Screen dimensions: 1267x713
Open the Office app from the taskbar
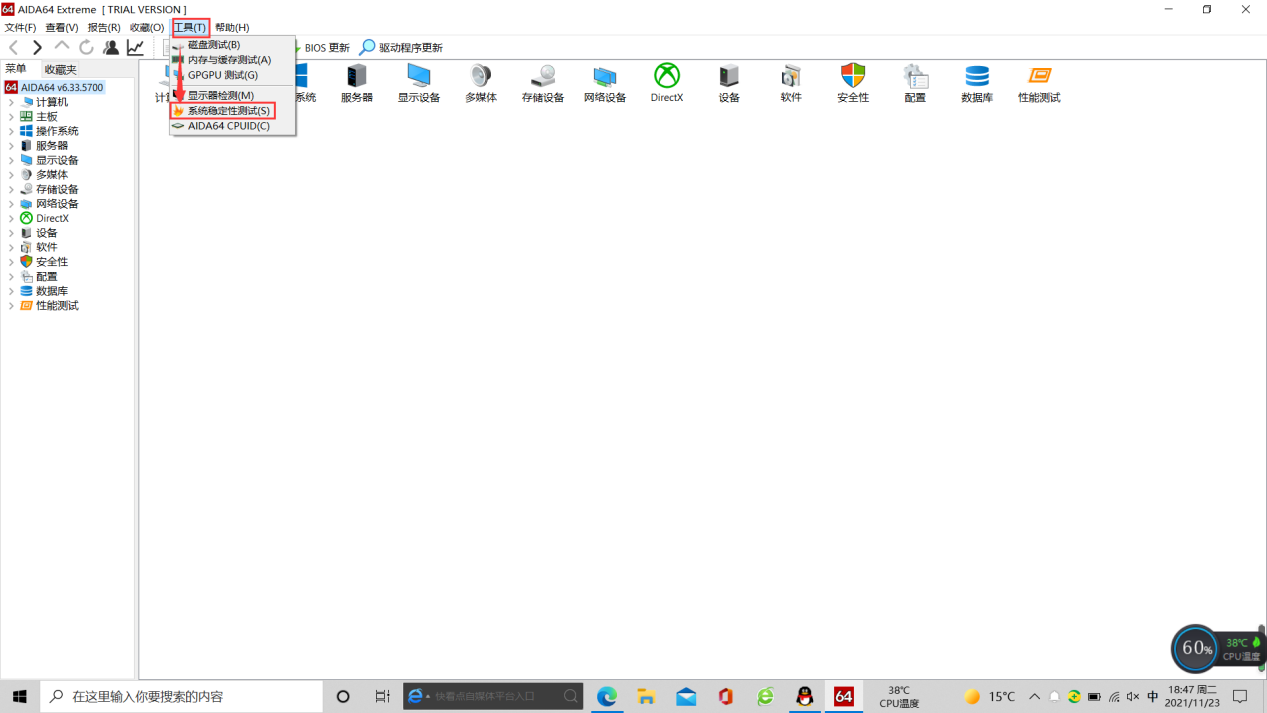click(726, 696)
